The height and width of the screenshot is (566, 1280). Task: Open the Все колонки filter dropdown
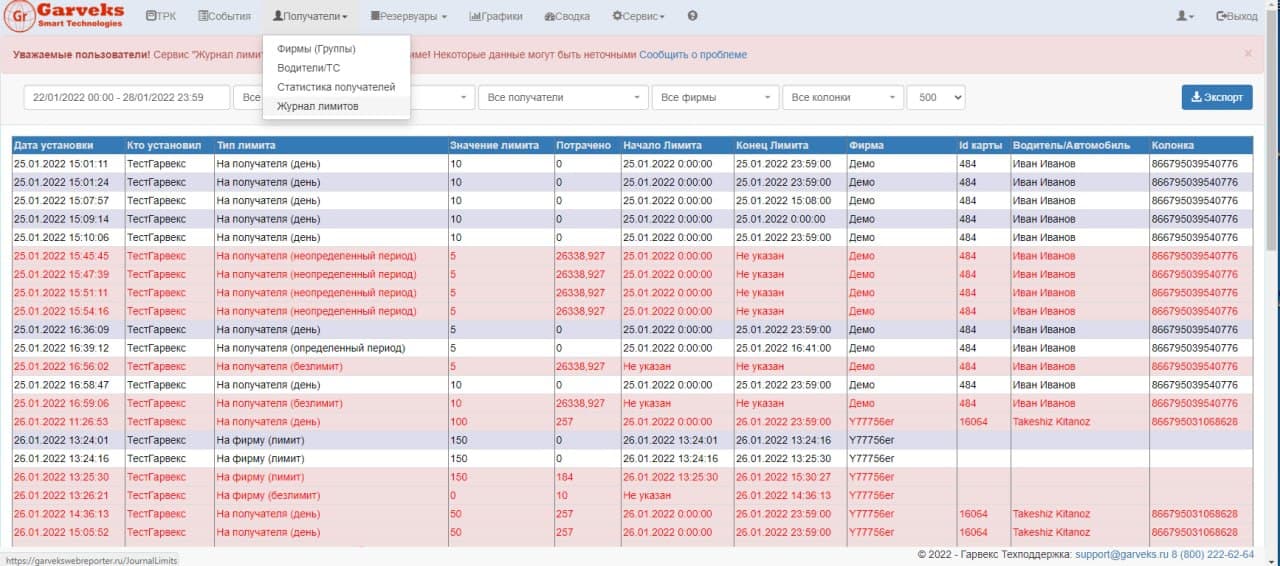point(842,97)
